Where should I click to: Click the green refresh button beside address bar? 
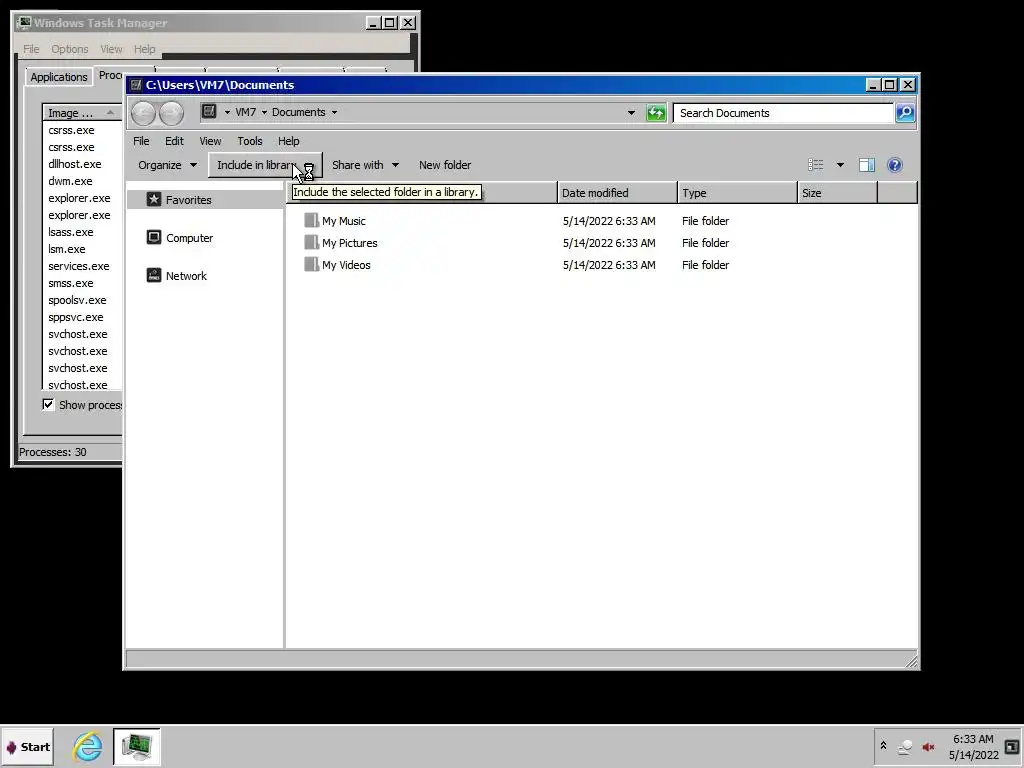[x=656, y=113]
